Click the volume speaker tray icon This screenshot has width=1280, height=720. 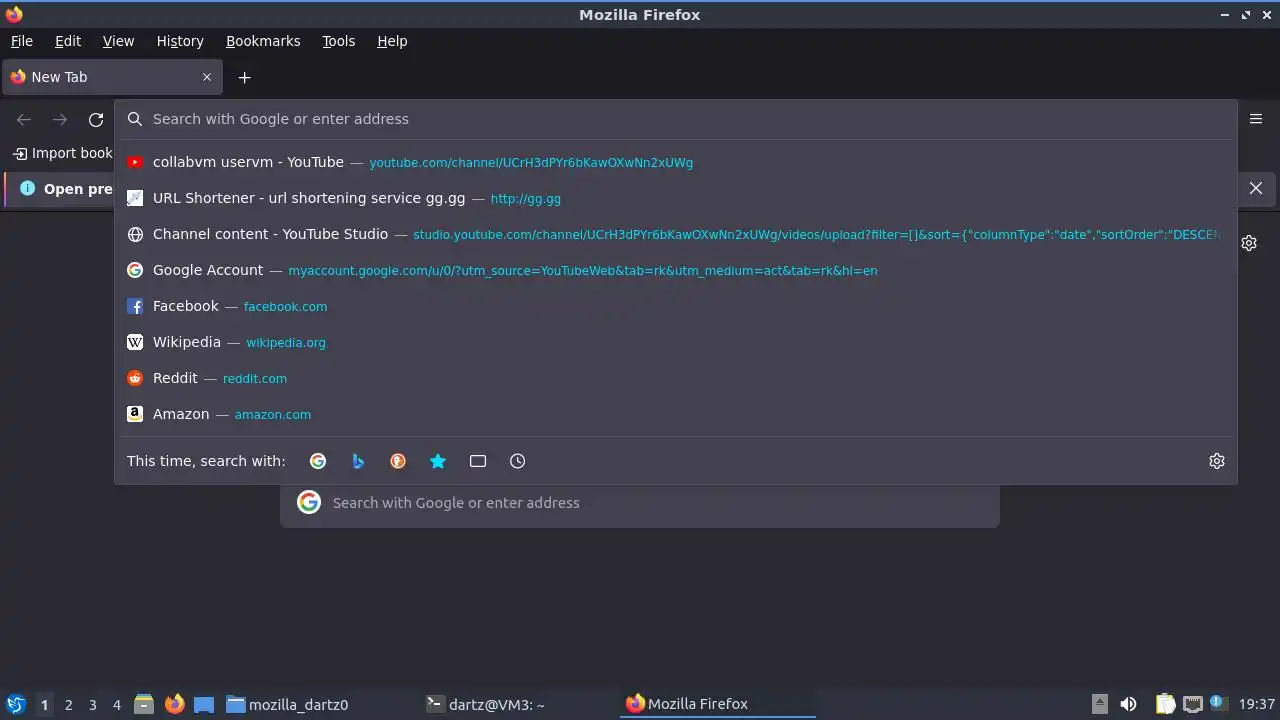(x=1128, y=704)
